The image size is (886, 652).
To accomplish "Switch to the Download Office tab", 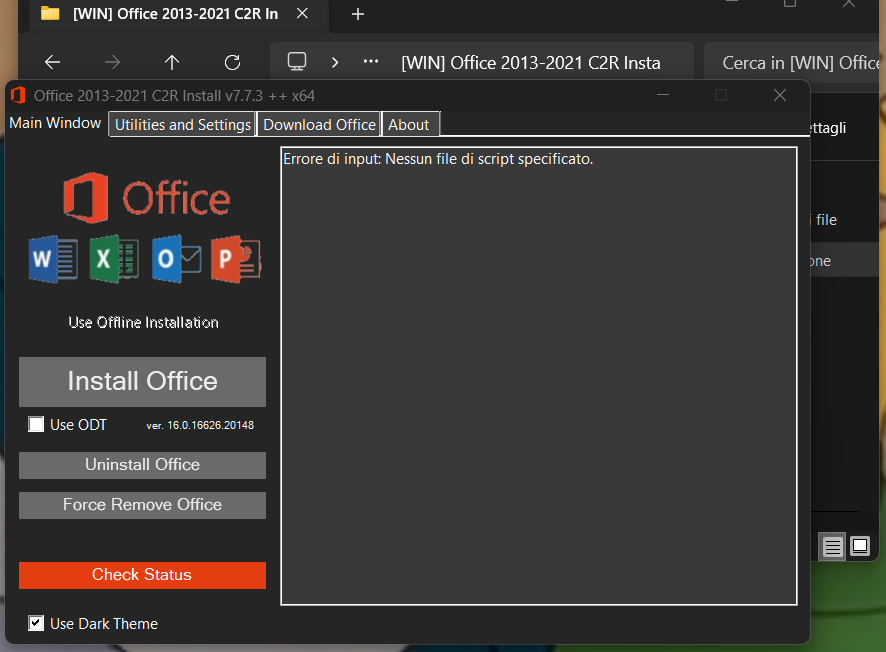I will (x=319, y=124).
